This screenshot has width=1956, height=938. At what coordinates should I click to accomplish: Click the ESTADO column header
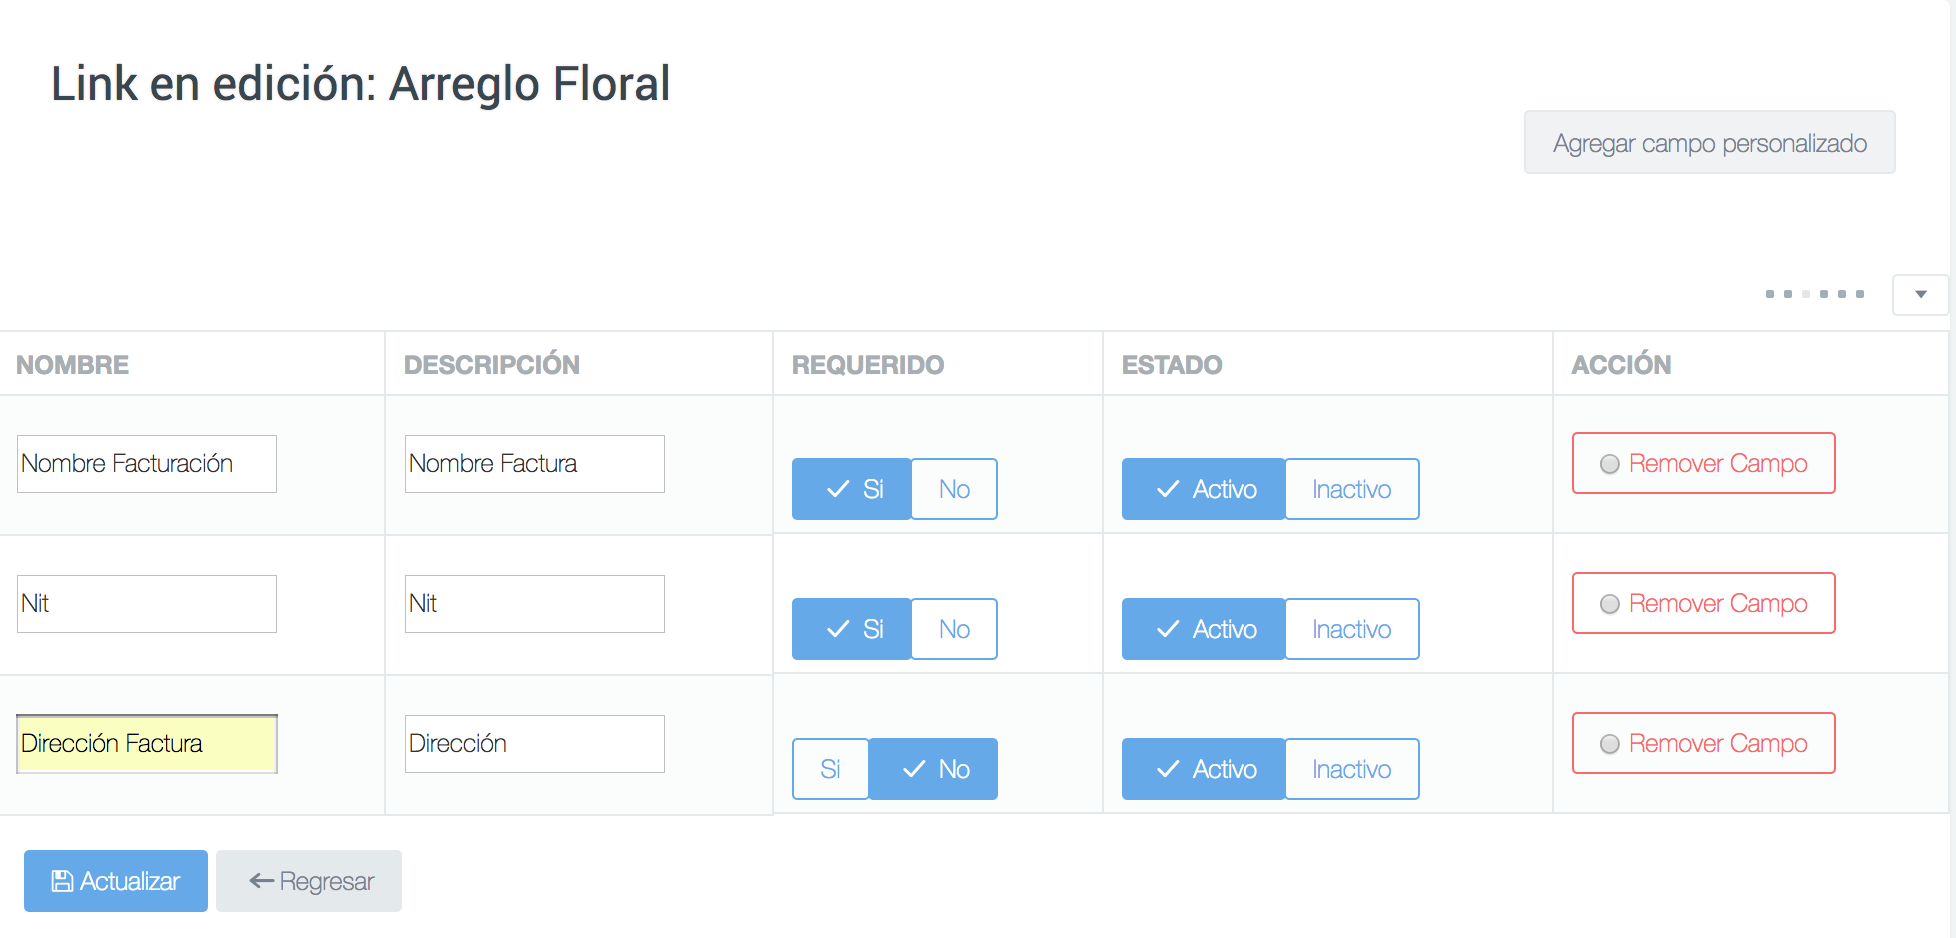[x=1172, y=365]
